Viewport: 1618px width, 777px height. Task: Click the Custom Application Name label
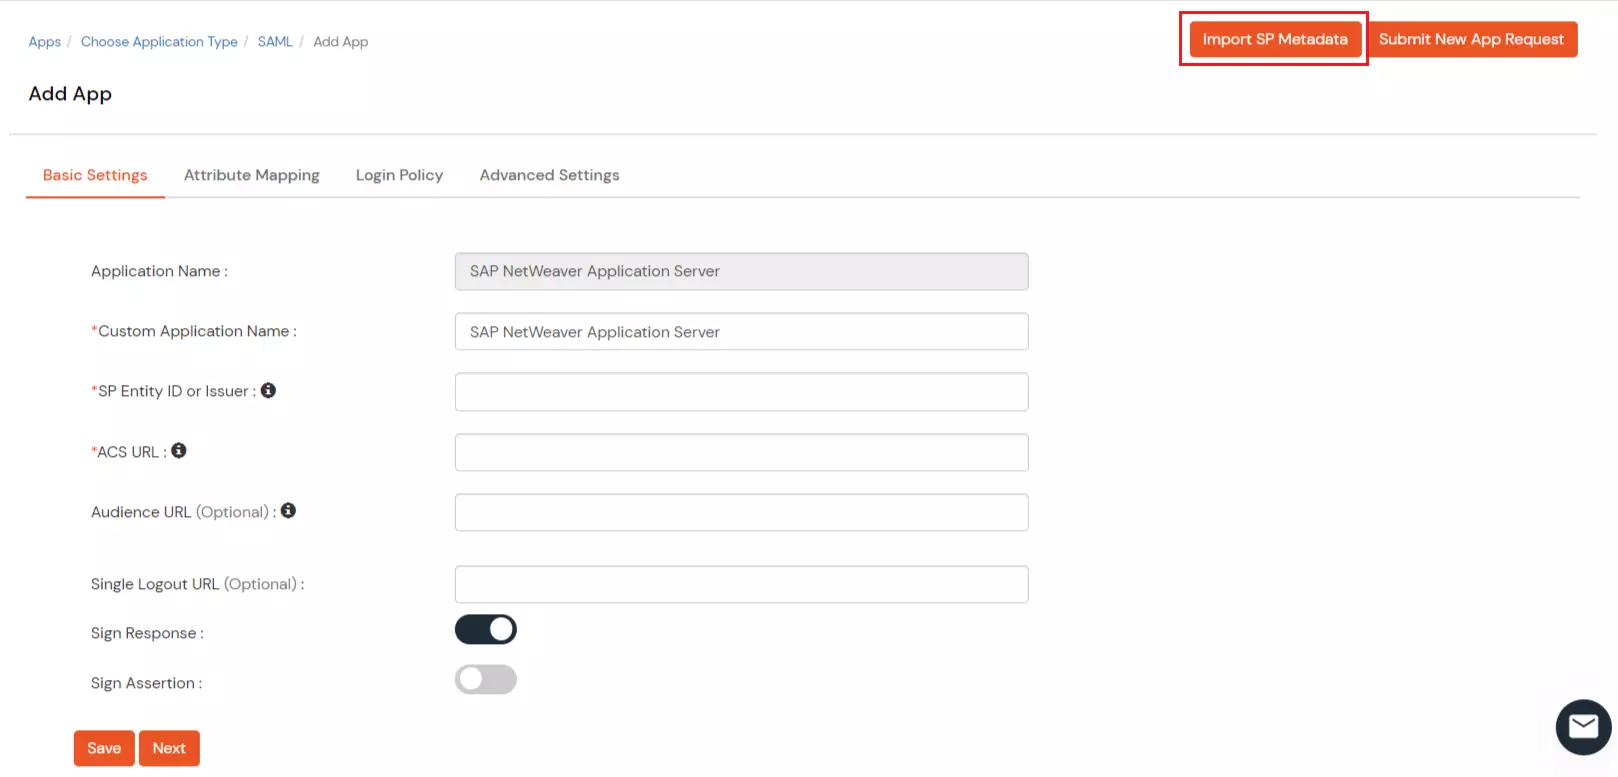pos(194,331)
